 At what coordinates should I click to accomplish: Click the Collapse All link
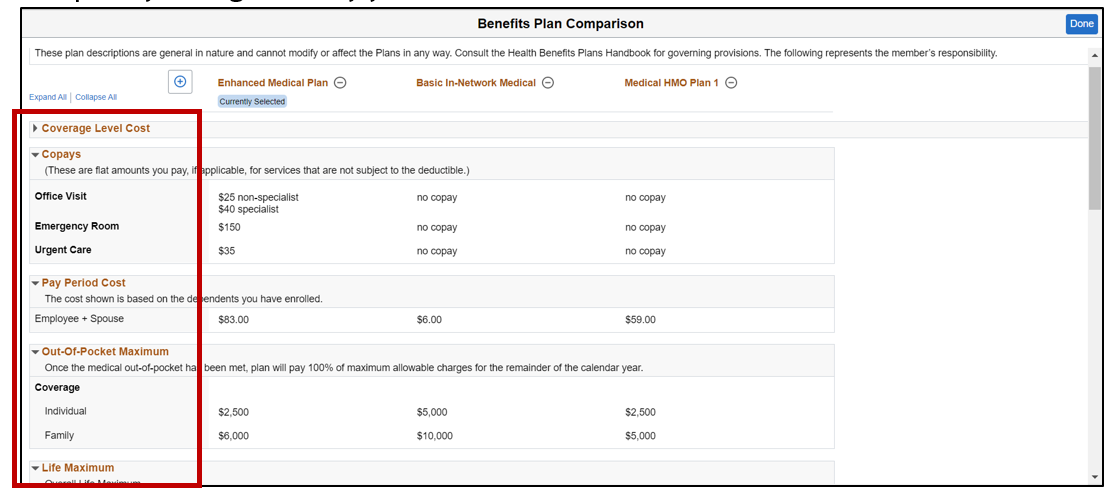coord(96,97)
